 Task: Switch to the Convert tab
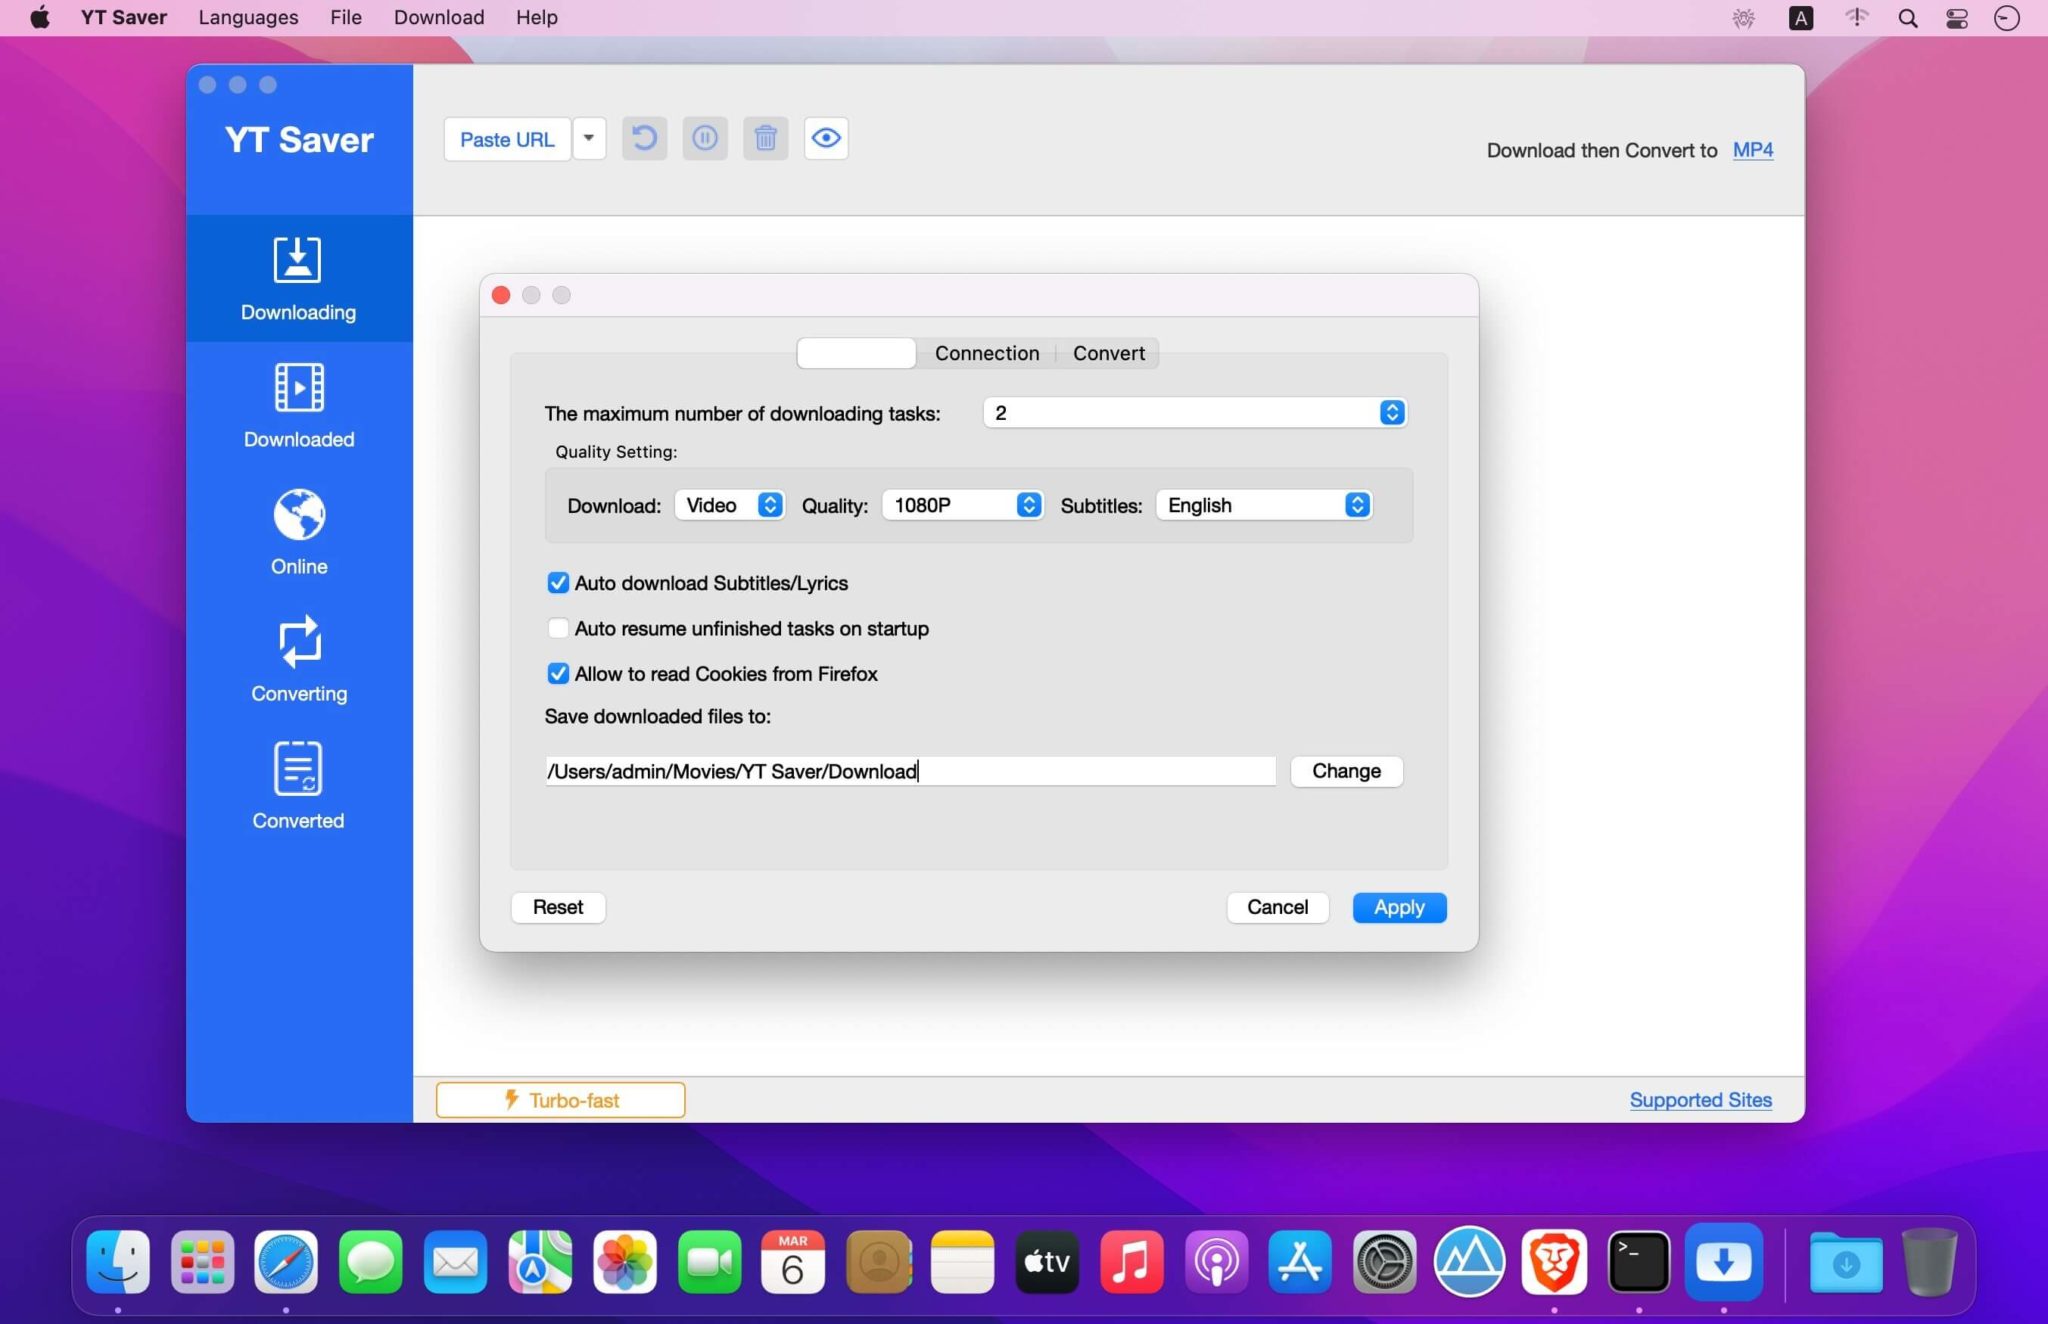(x=1108, y=352)
